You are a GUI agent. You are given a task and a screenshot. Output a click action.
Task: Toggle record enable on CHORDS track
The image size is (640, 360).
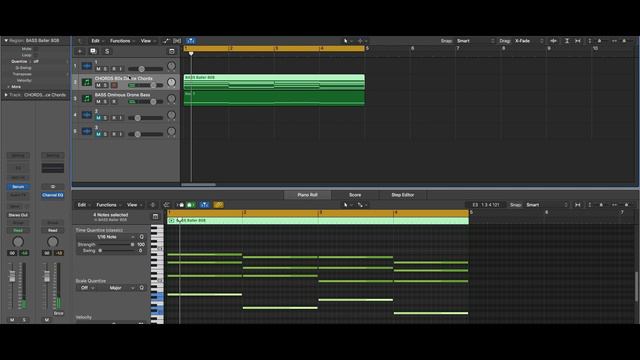(114, 85)
